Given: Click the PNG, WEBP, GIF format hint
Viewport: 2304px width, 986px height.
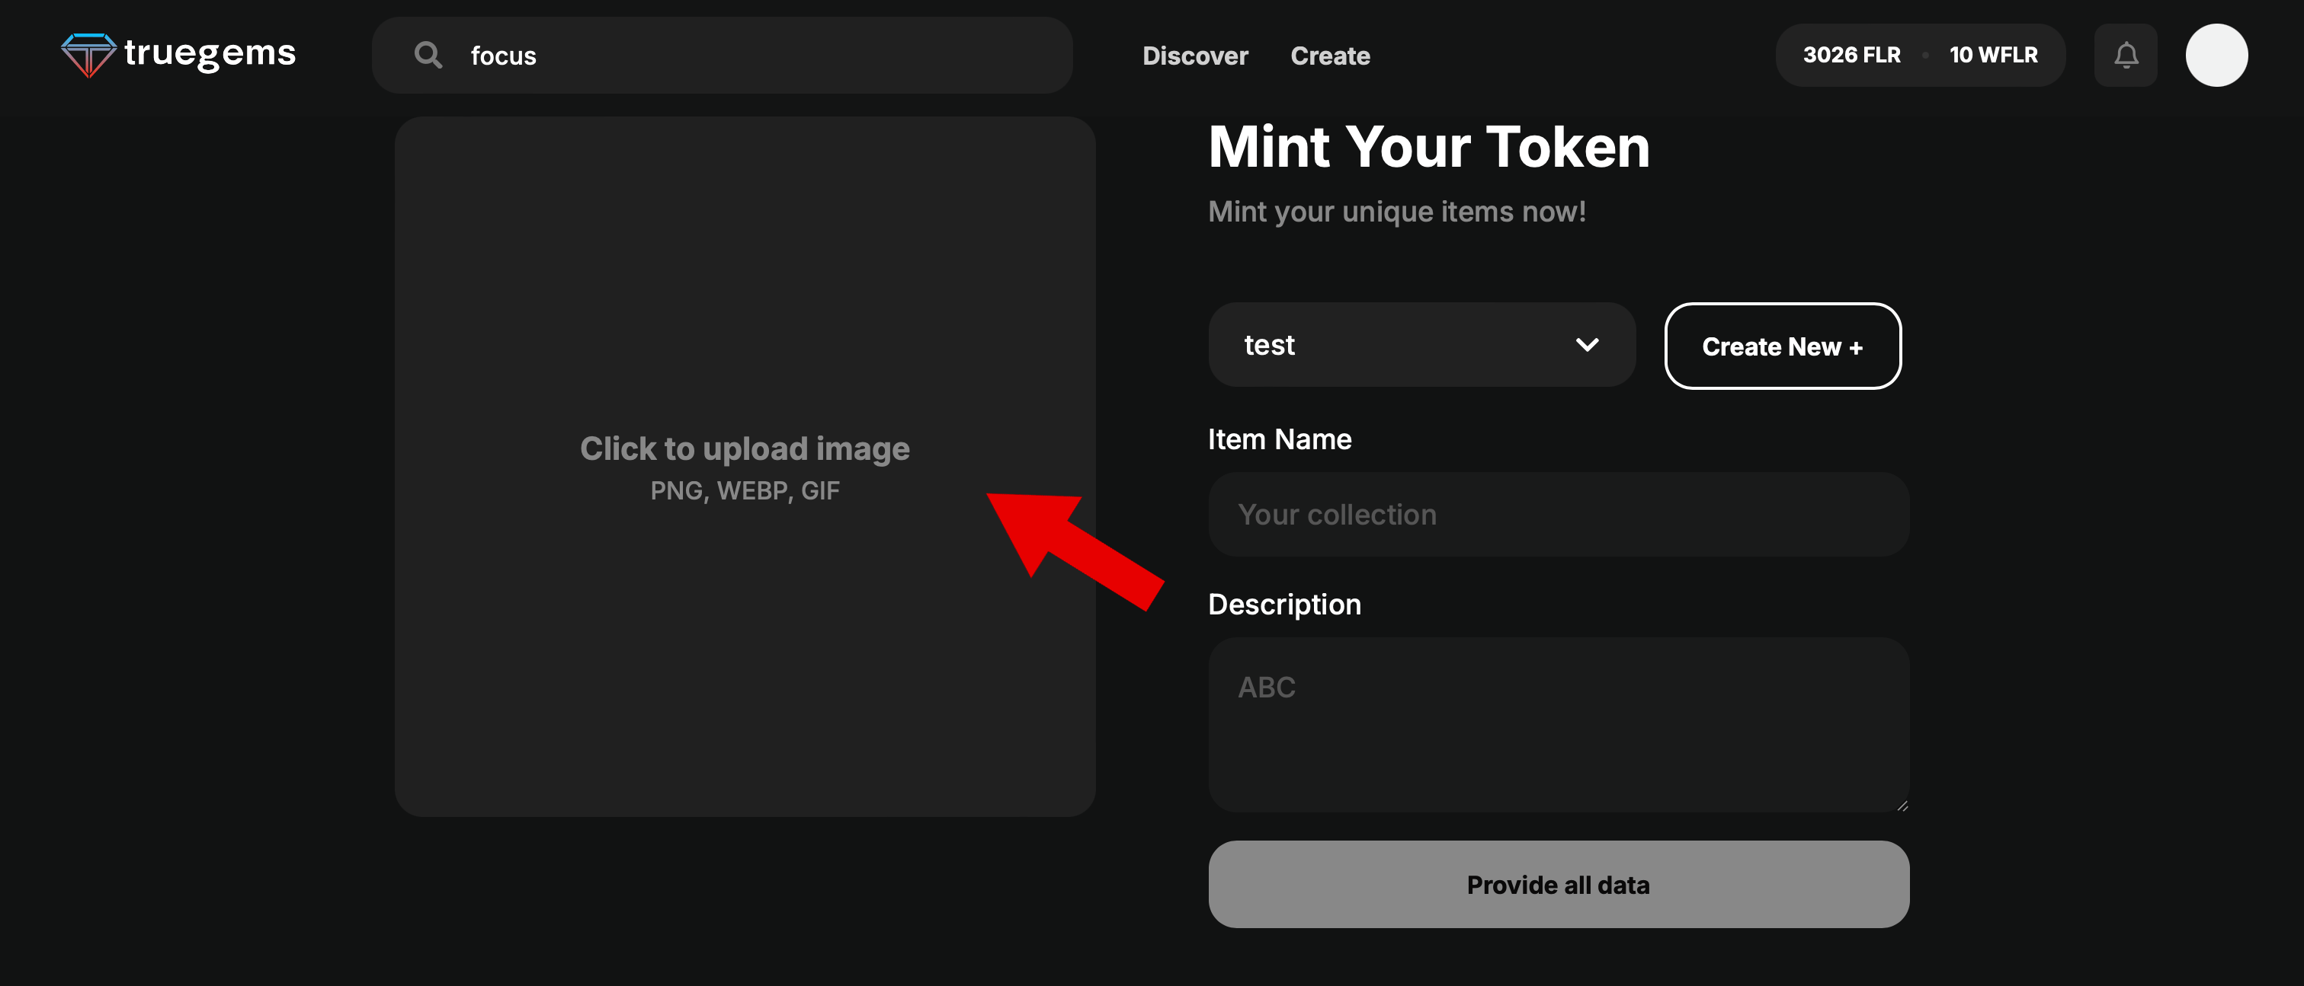Looking at the screenshot, I should [745, 491].
